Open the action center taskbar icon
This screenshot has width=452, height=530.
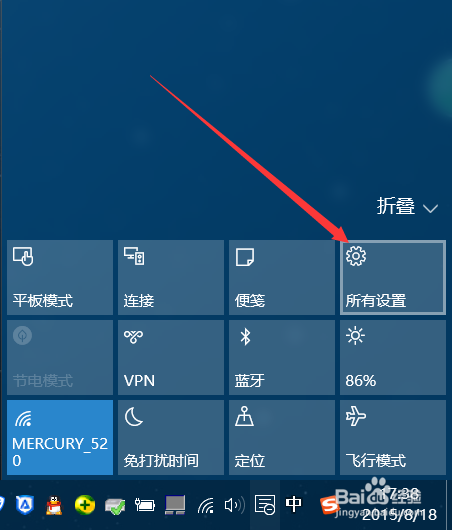pyautogui.click(x=265, y=505)
